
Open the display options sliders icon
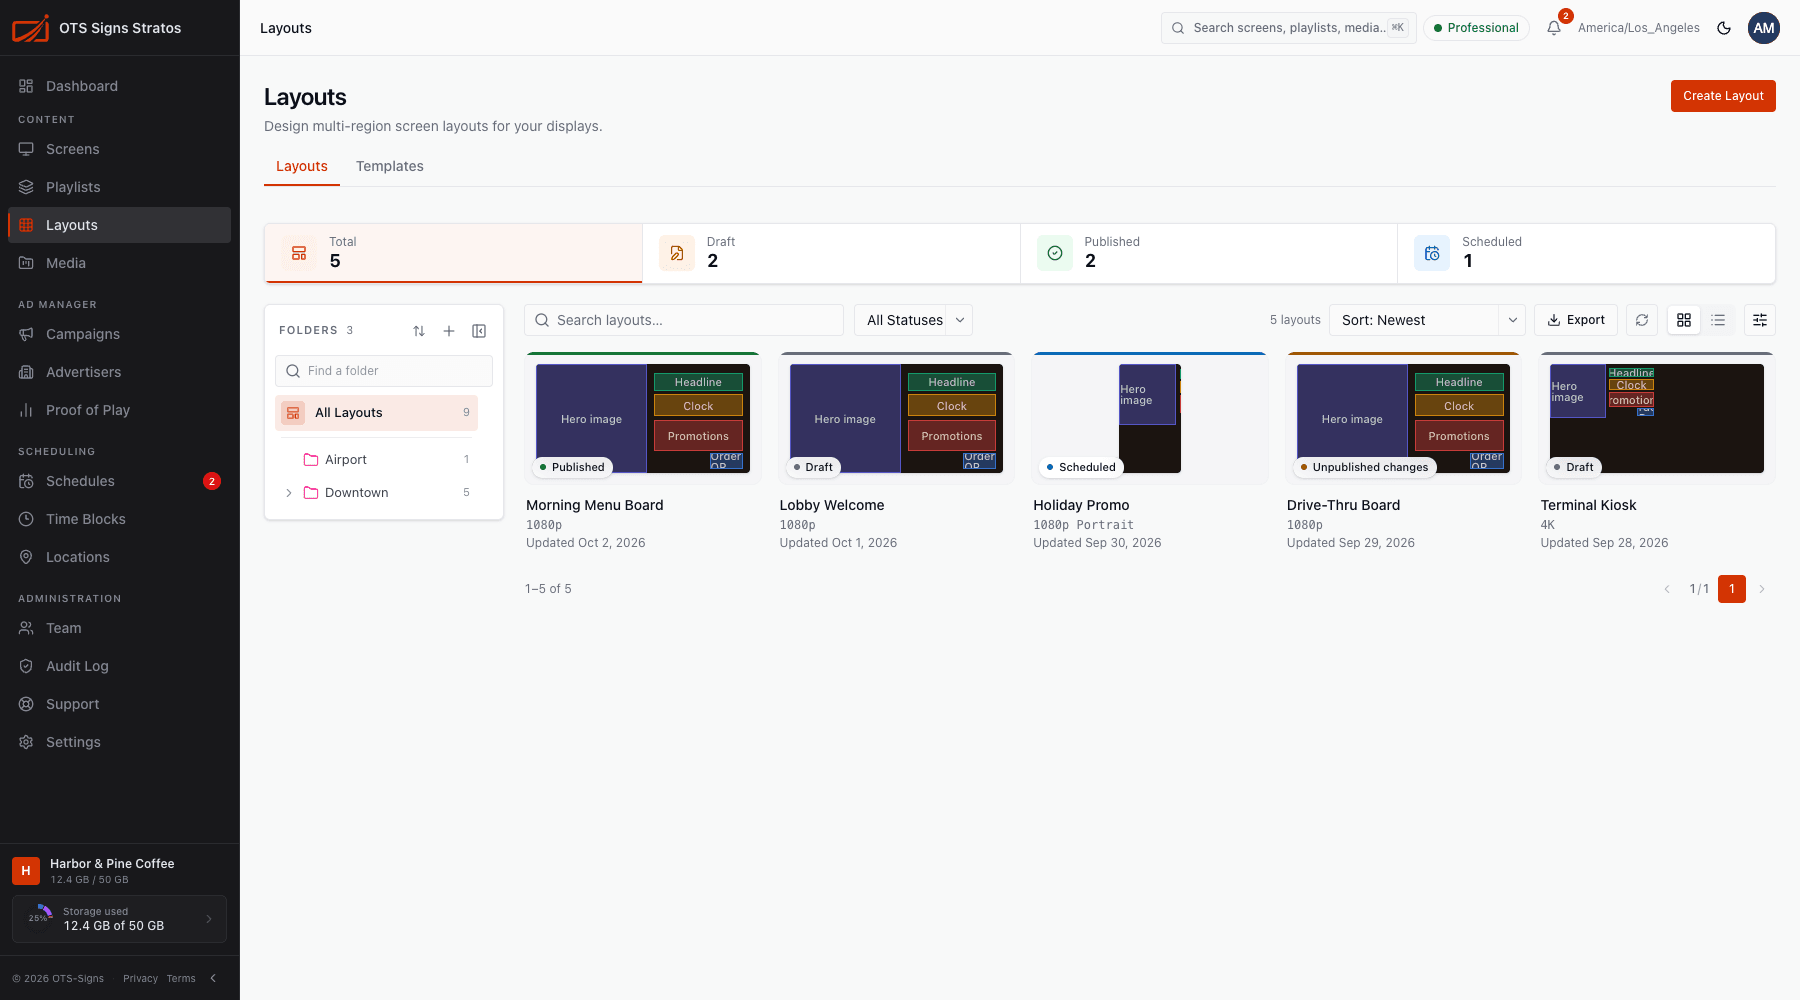1760,320
